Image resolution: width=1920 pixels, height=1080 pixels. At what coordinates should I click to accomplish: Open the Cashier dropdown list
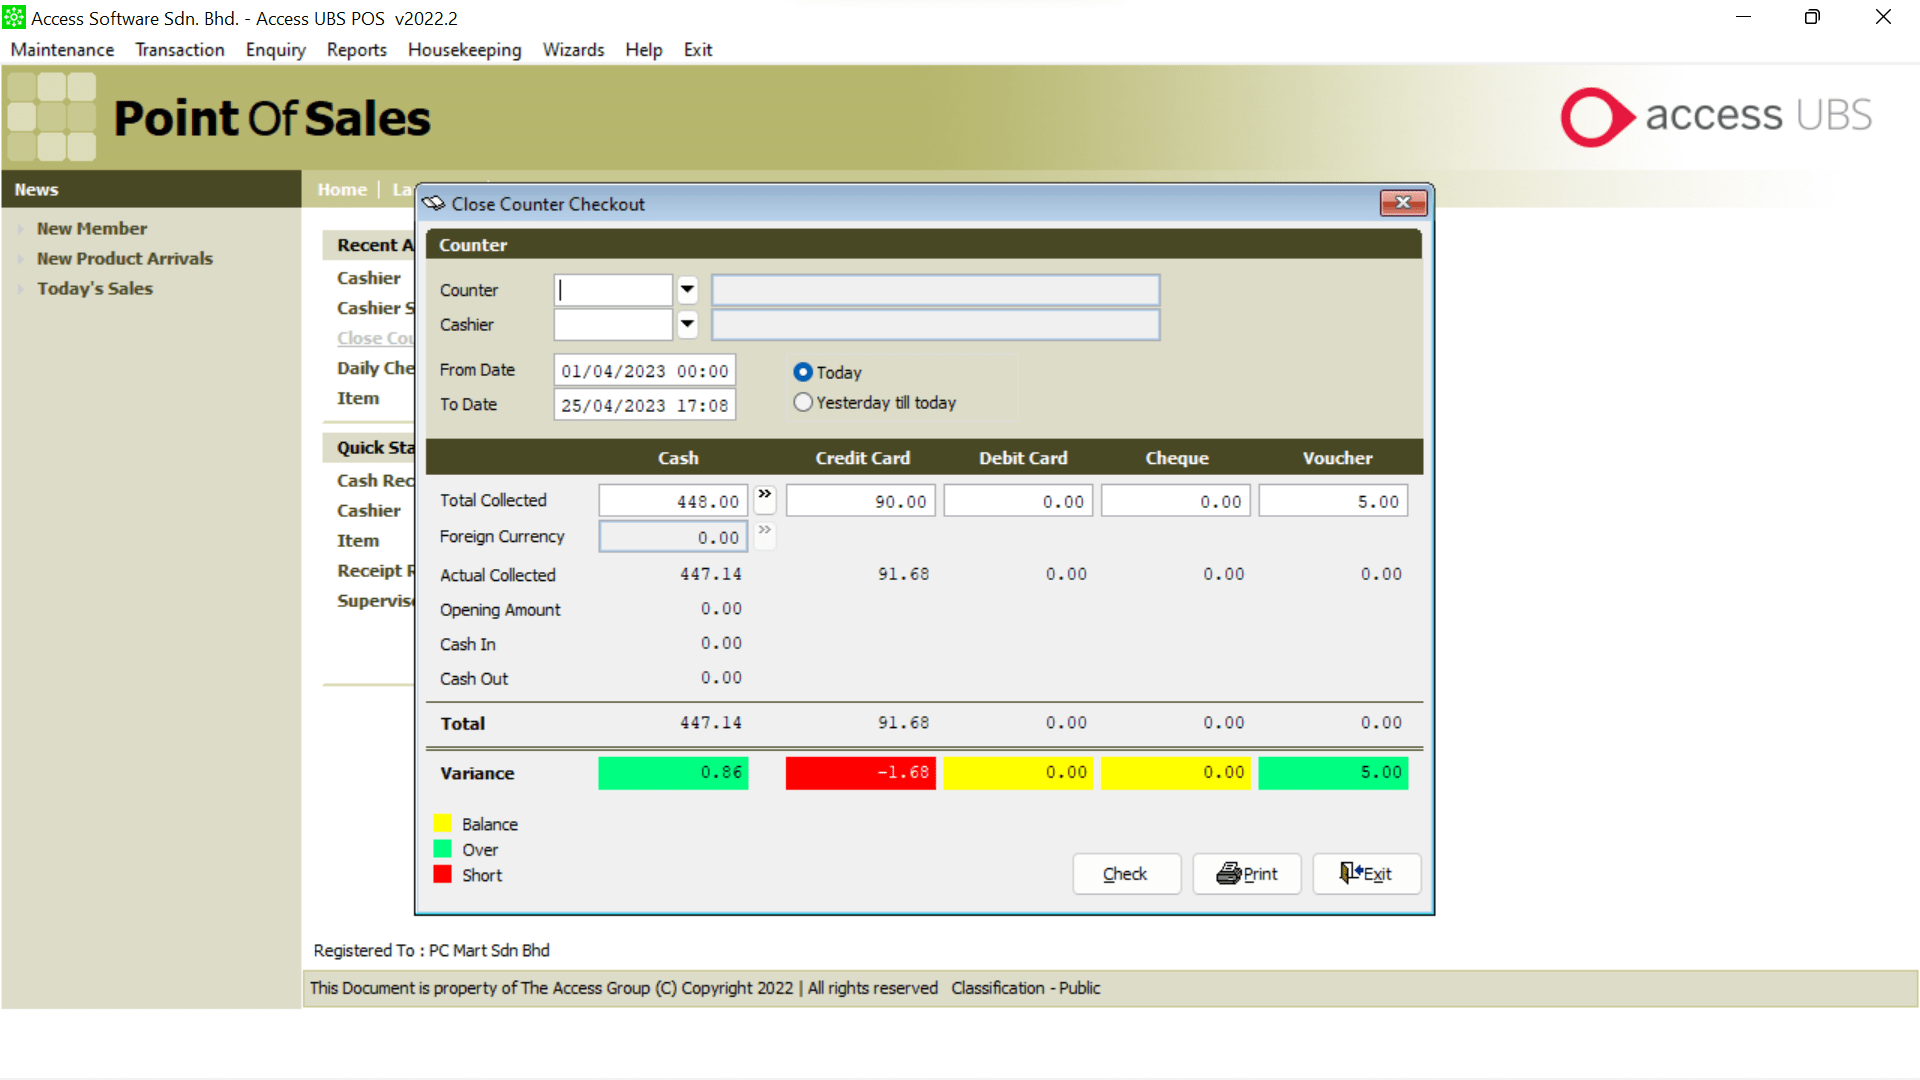pos(687,324)
